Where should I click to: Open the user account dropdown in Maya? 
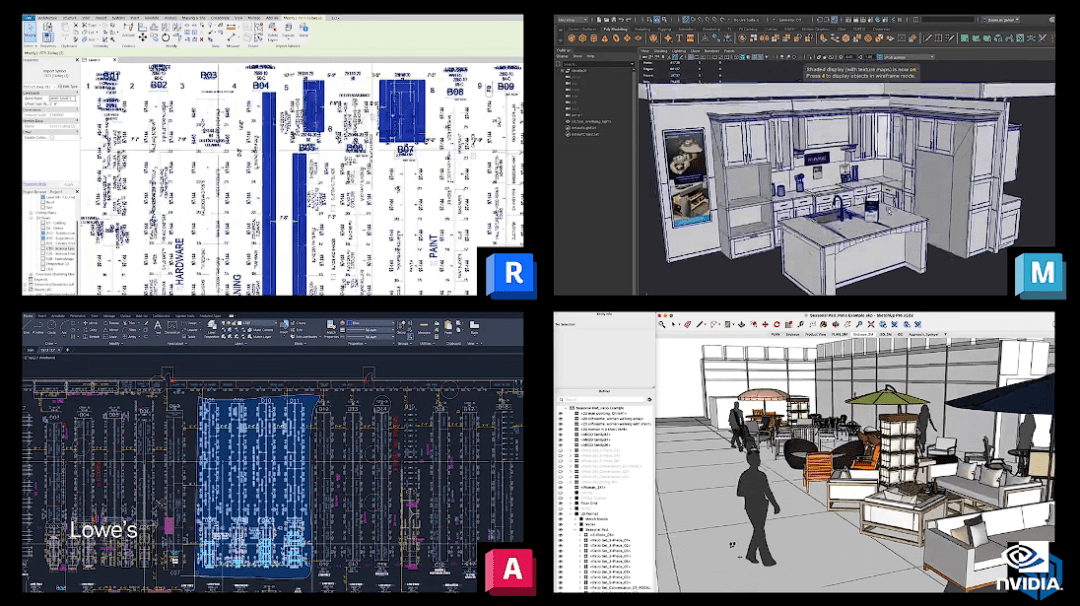[x=1001, y=20]
